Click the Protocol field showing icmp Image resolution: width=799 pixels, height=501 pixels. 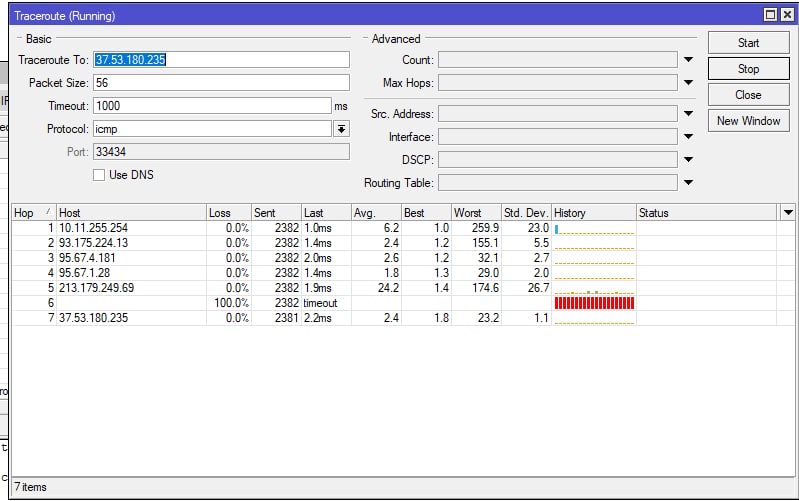tap(212, 129)
